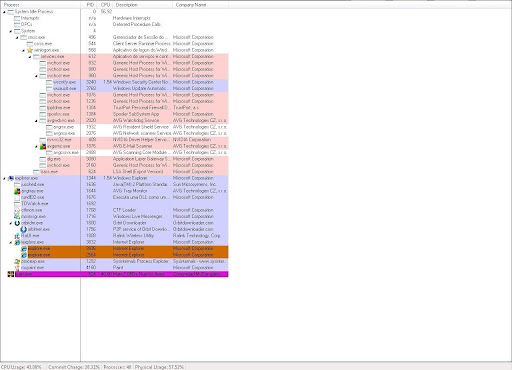
Task: Click the Sysinternals Process Explorer icon
Action: [17, 261]
